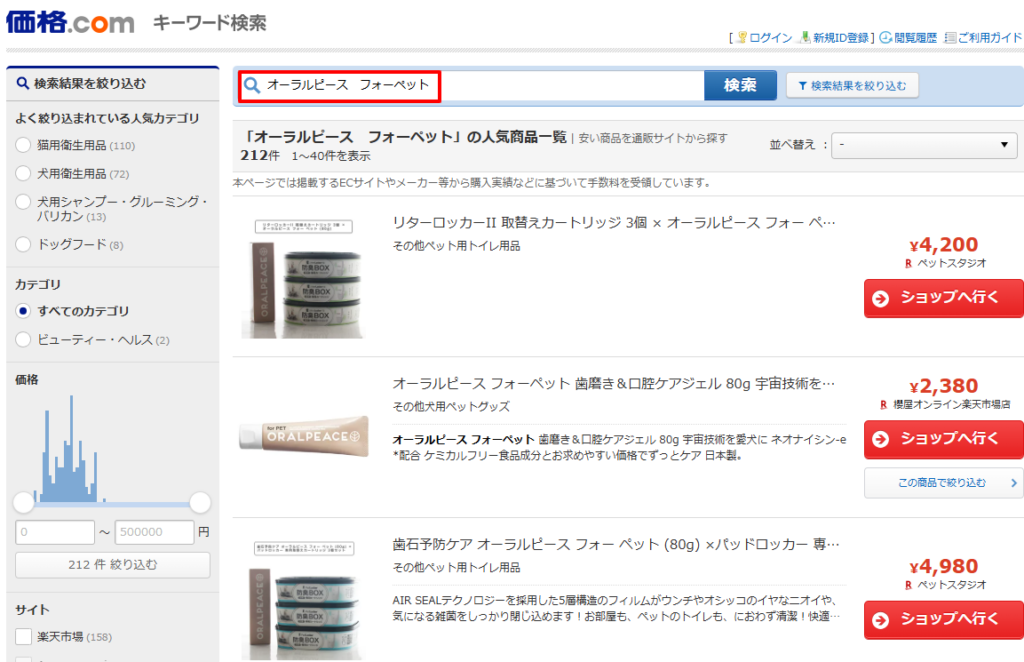Click 櫻屋オンライン楽天市場店 shop name
1024x662 pixels.
click(952, 405)
